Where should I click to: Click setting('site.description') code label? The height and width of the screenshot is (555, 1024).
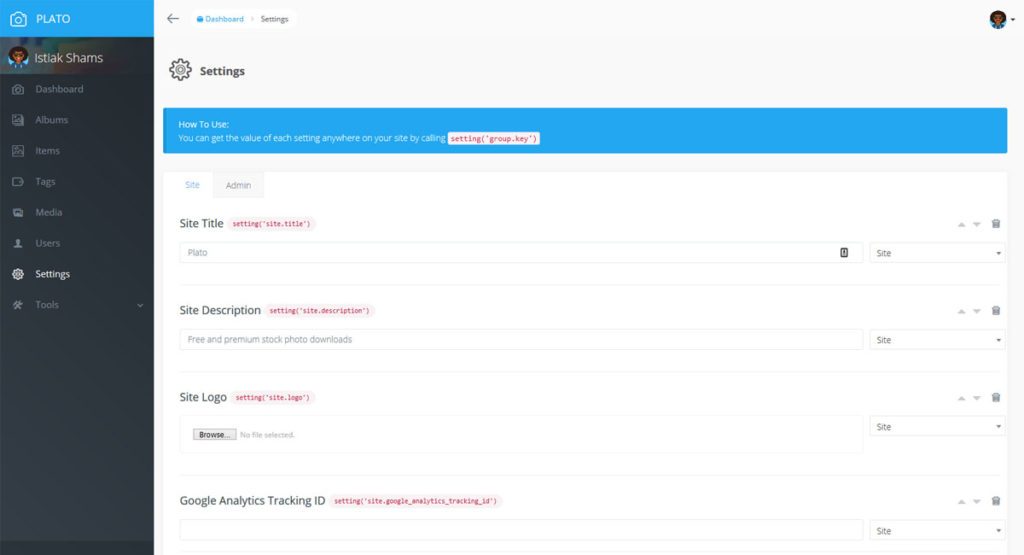(x=319, y=311)
